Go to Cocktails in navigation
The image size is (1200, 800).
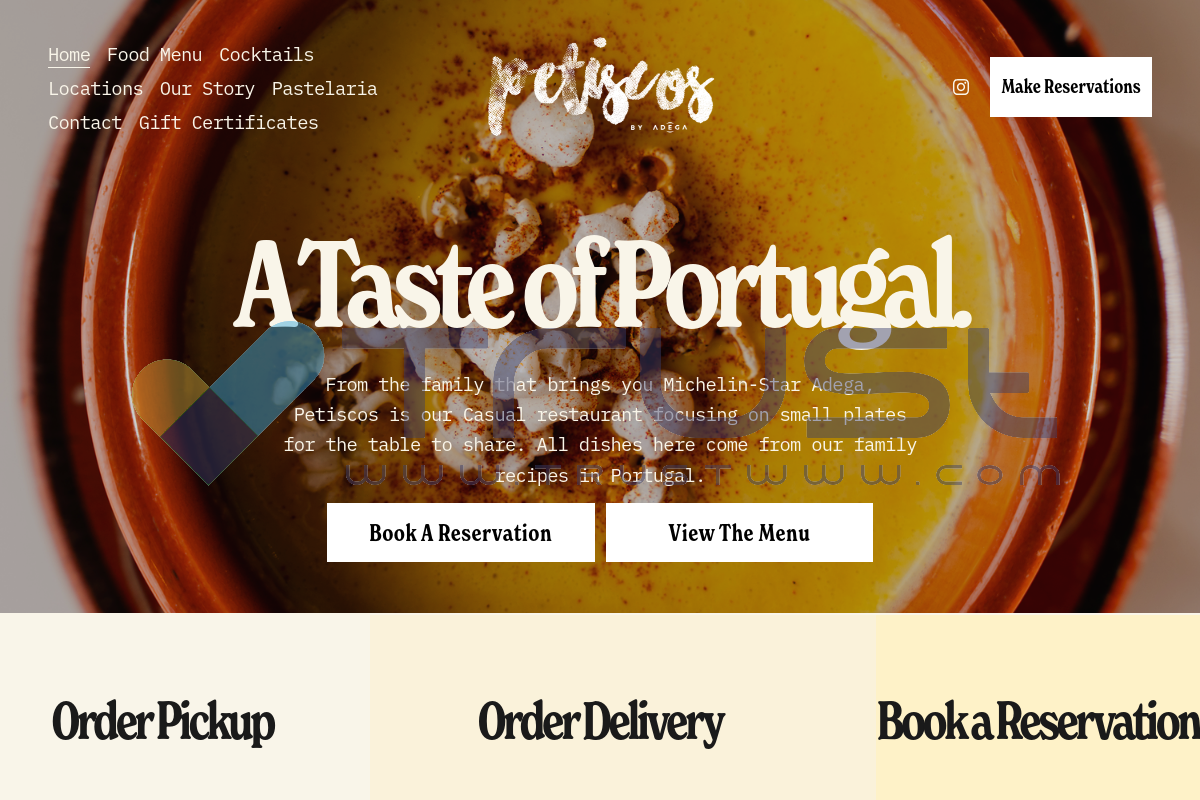267,55
